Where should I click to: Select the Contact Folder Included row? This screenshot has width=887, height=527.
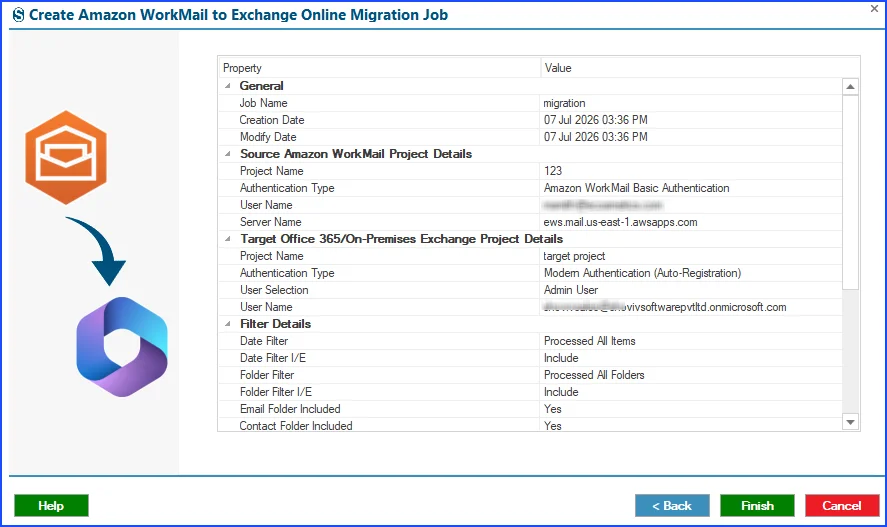[x=530, y=425]
